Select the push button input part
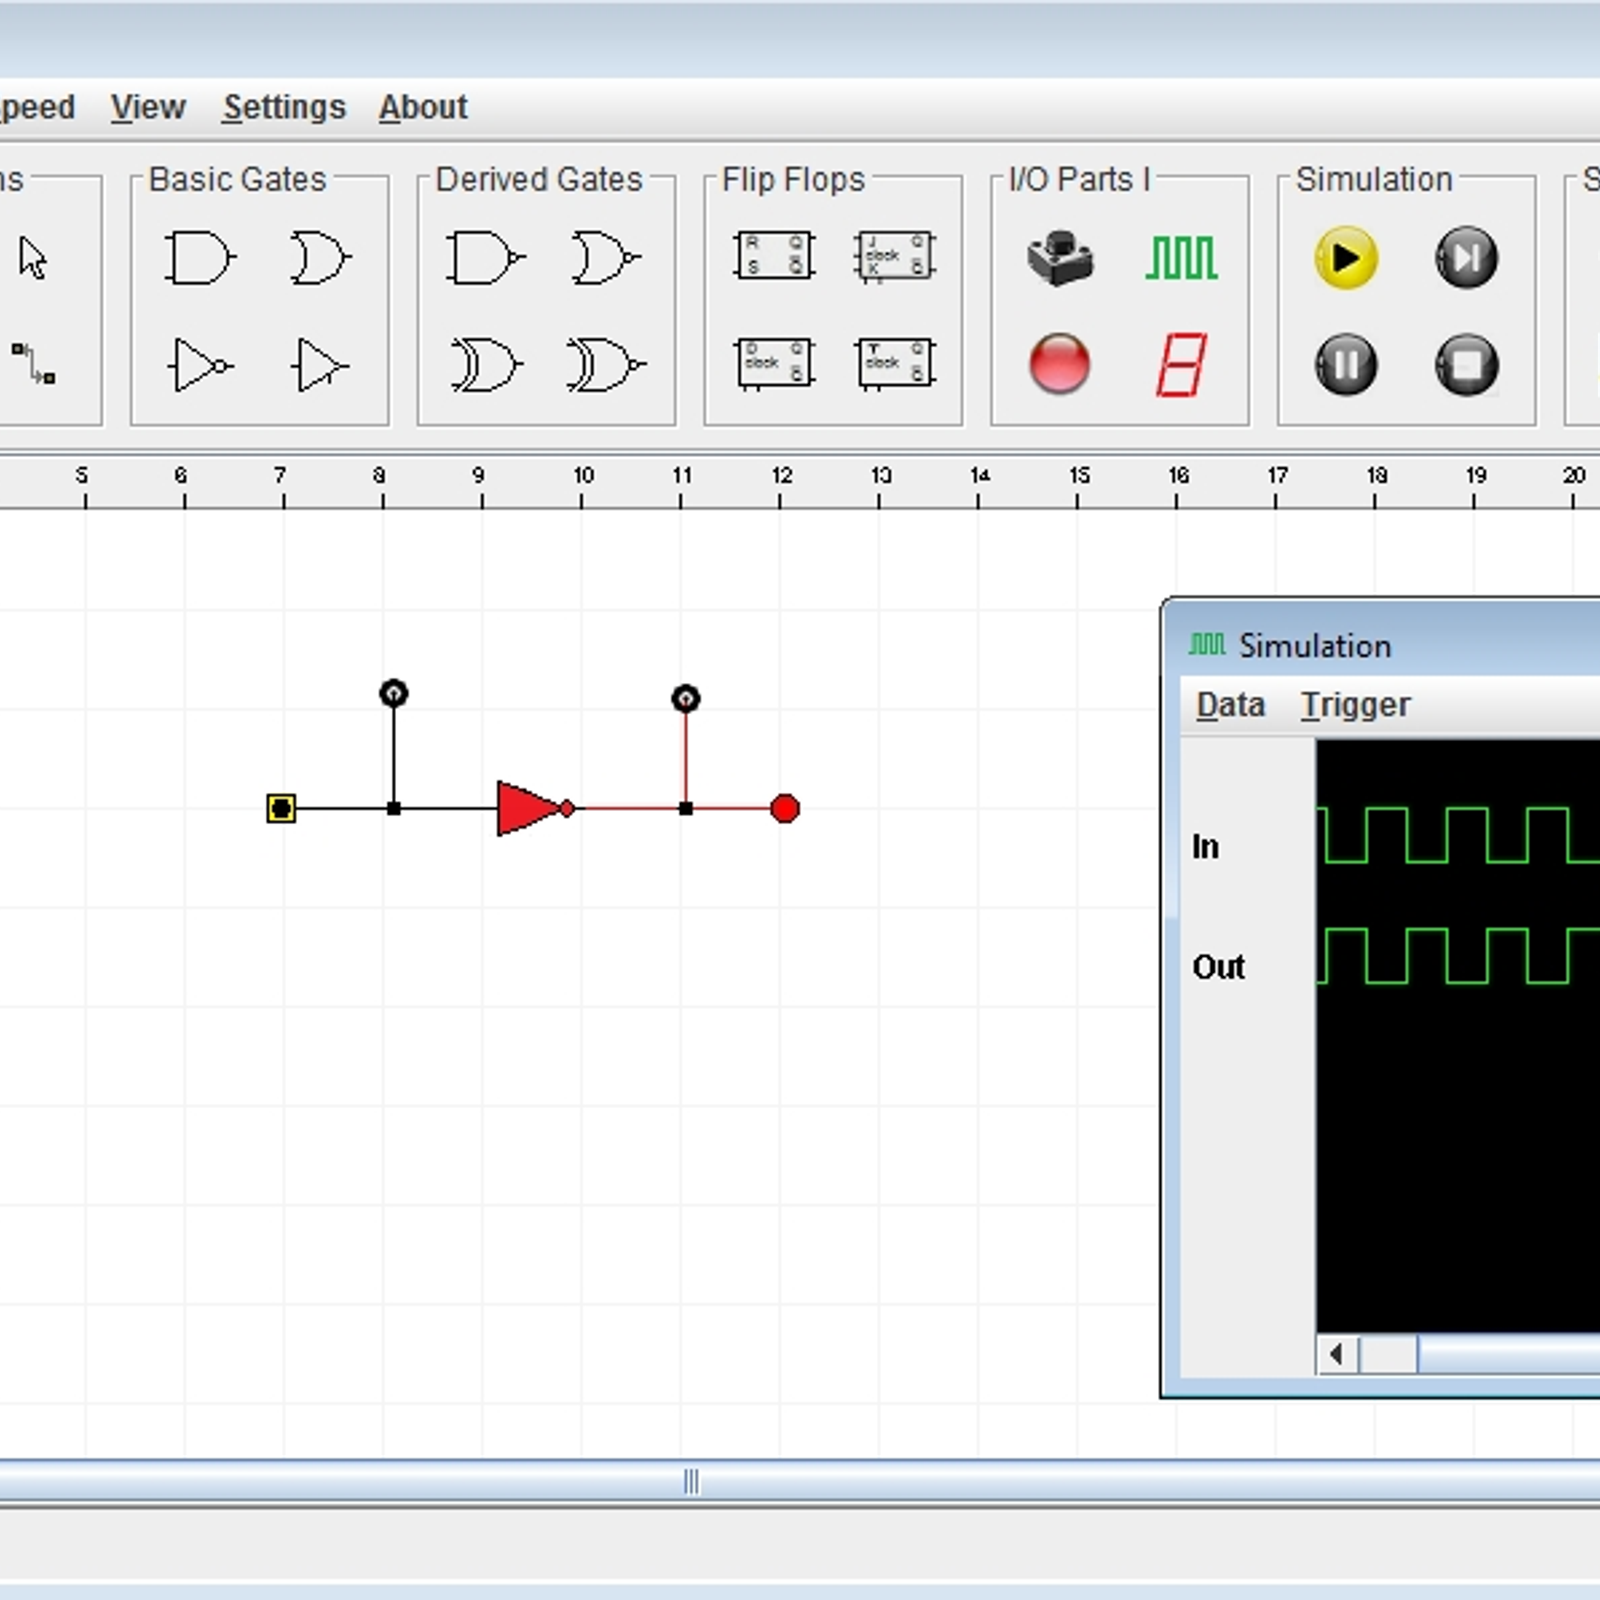Viewport: 1600px width, 1600px height. pyautogui.click(x=1060, y=258)
